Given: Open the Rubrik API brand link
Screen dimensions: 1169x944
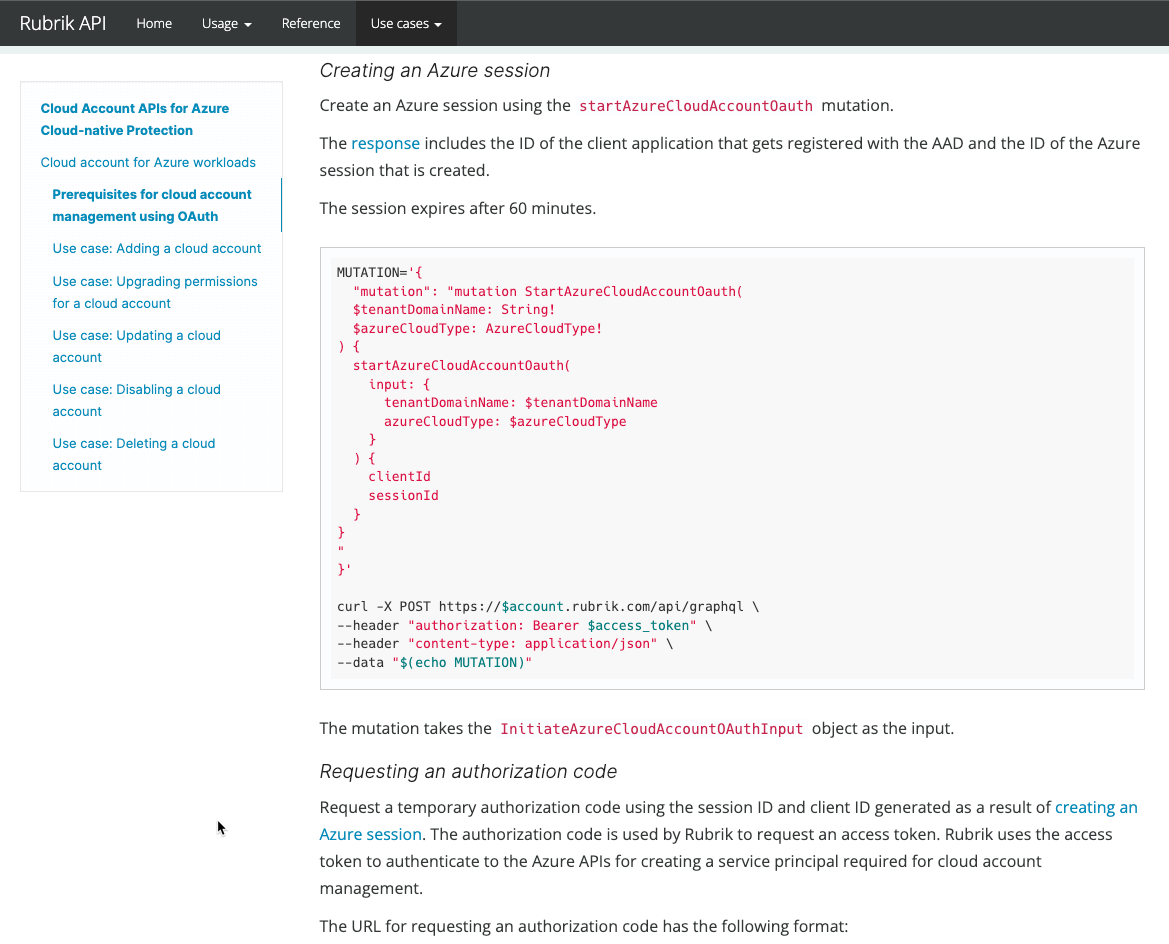Looking at the screenshot, I should (63, 23).
